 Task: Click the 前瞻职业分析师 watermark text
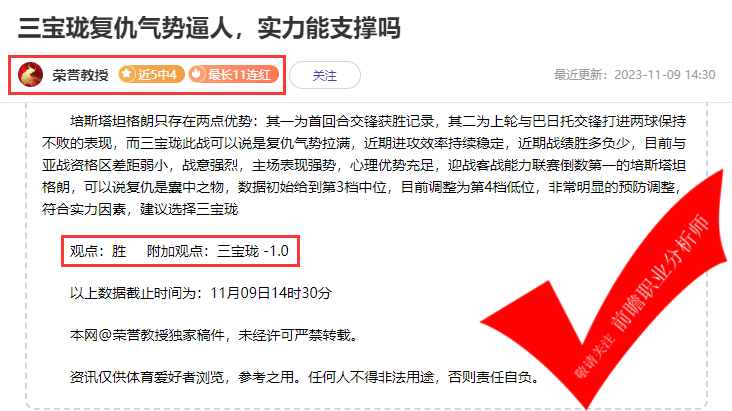(659, 273)
